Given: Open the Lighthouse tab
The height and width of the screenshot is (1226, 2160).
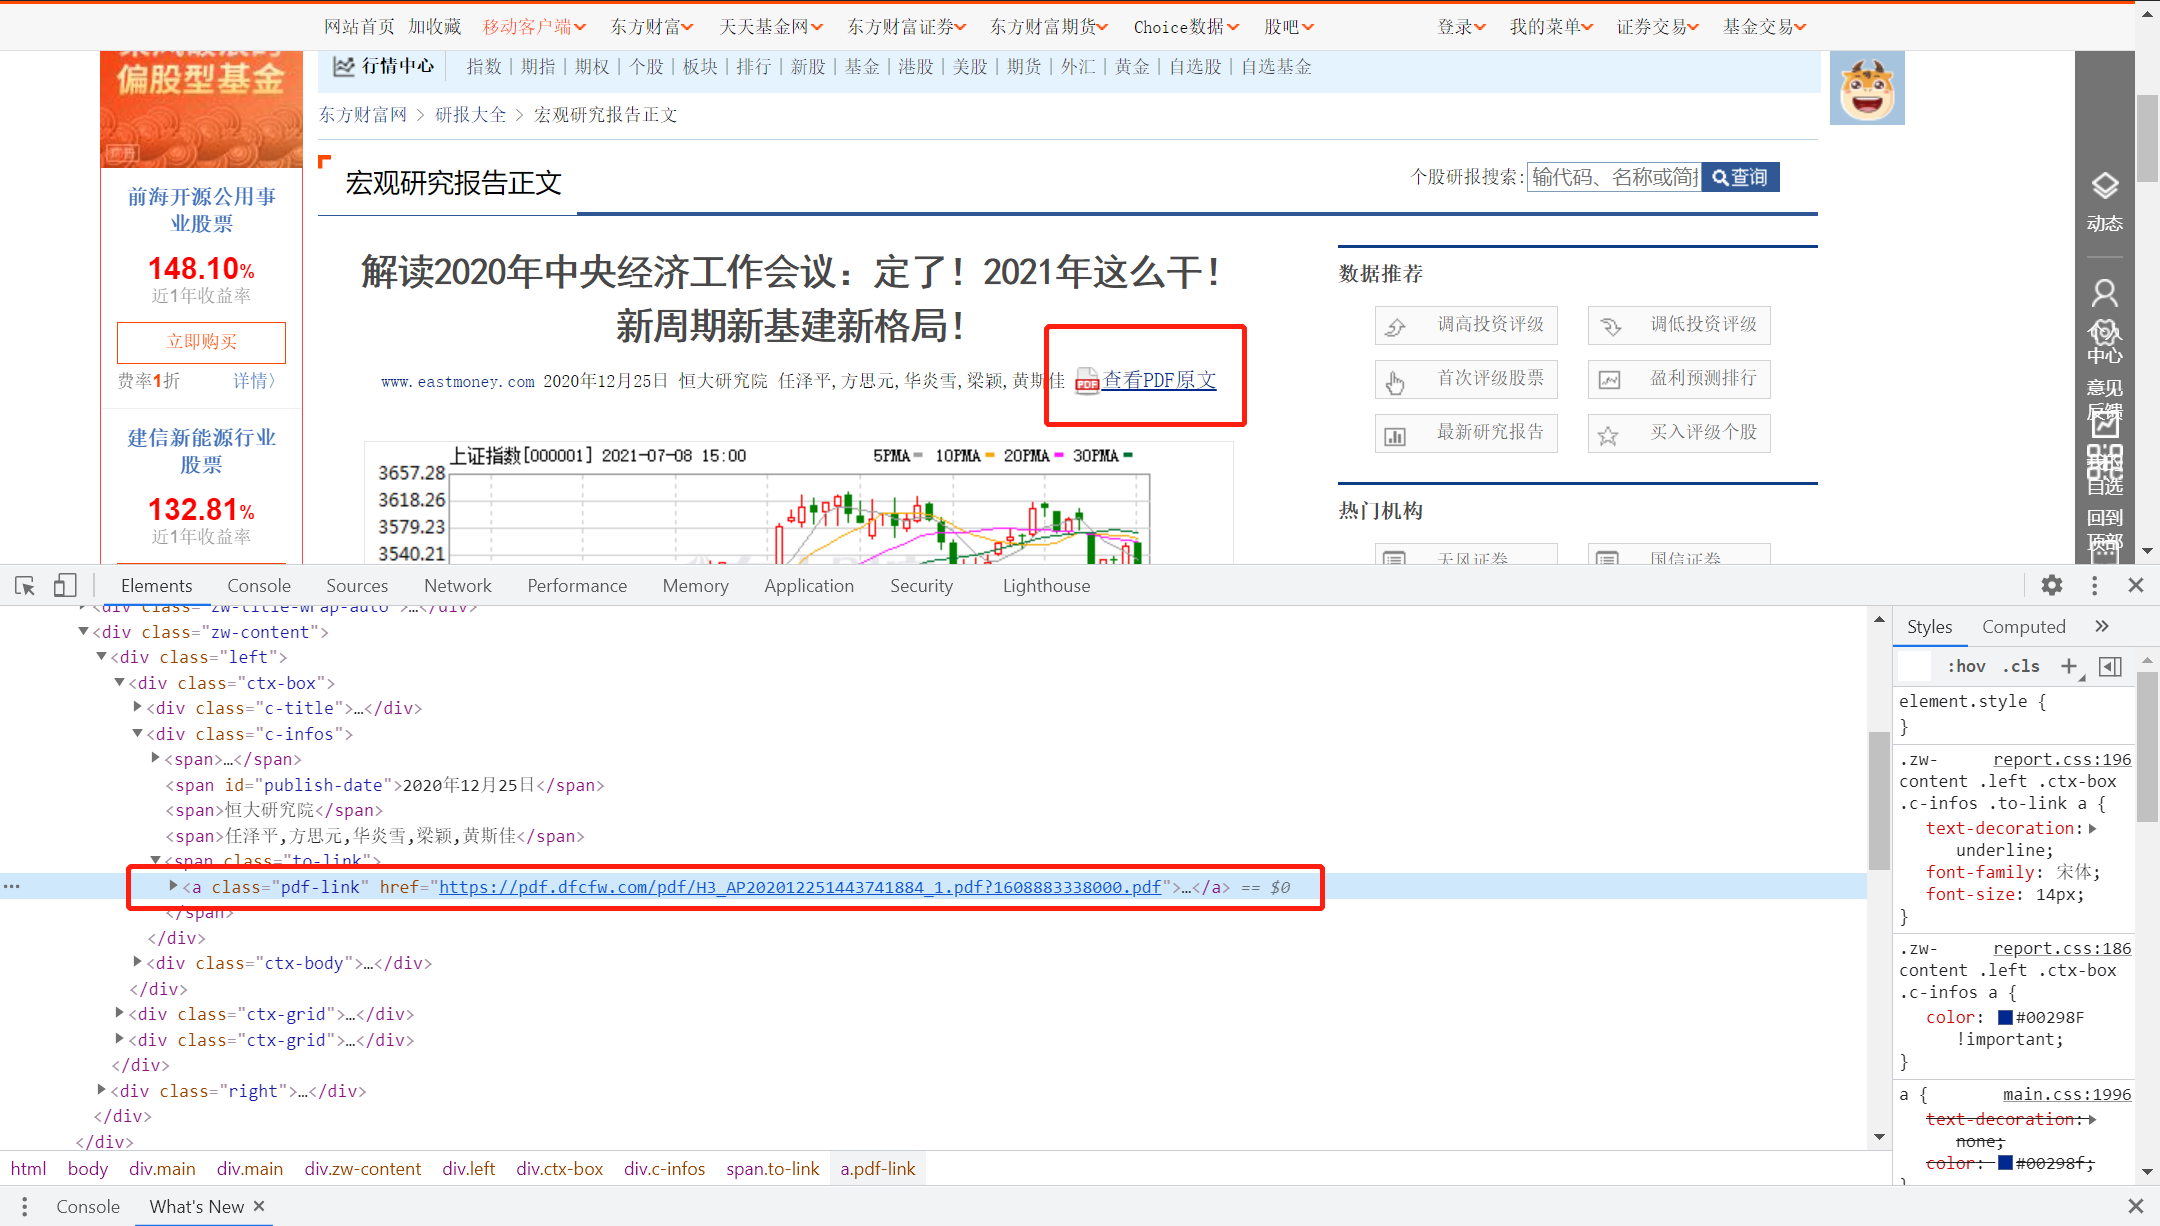Looking at the screenshot, I should tap(1046, 586).
